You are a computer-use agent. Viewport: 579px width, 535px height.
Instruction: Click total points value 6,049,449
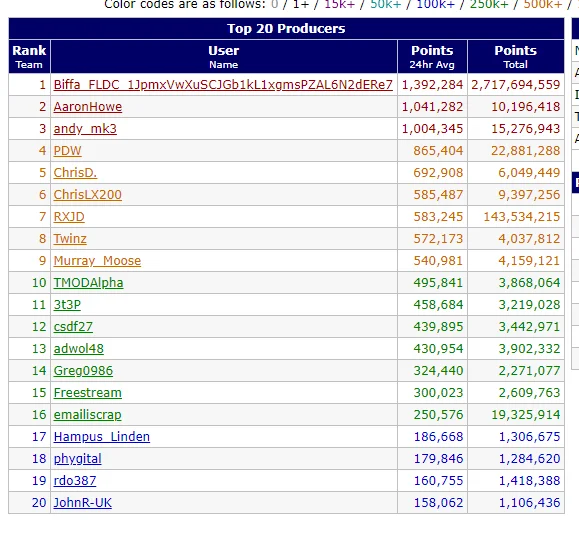529,173
